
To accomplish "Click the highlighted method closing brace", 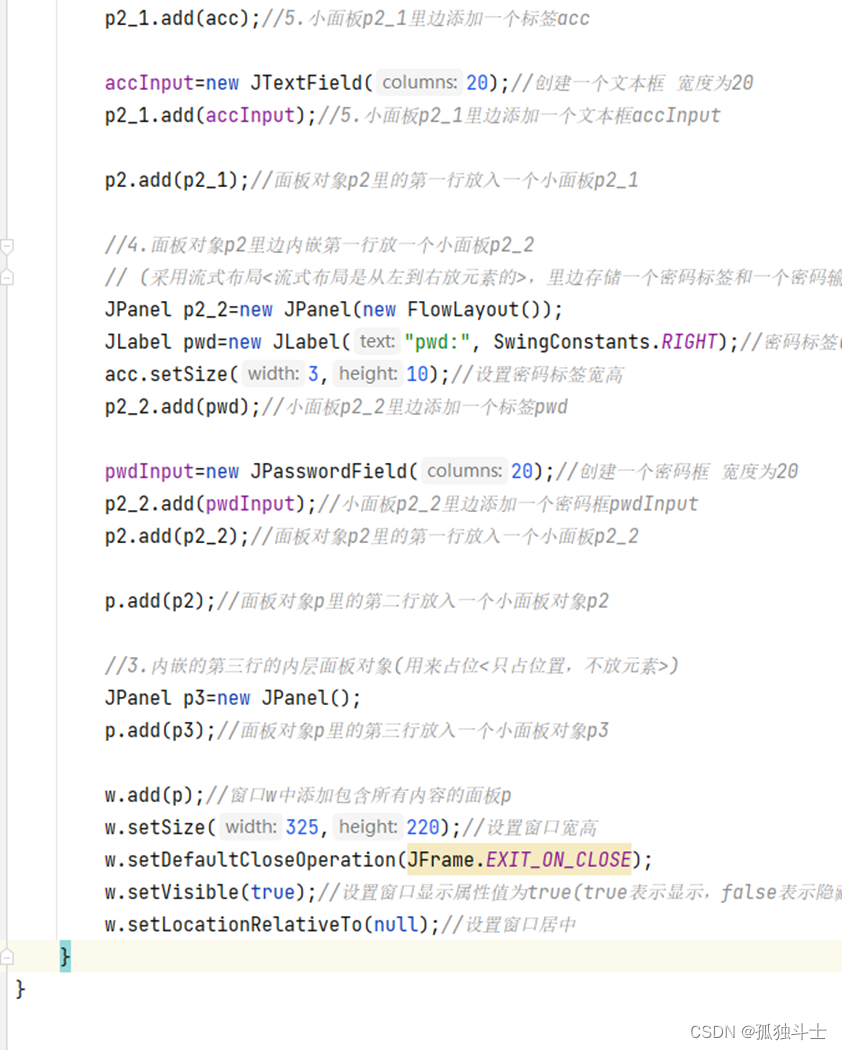I will coord(65,956).
